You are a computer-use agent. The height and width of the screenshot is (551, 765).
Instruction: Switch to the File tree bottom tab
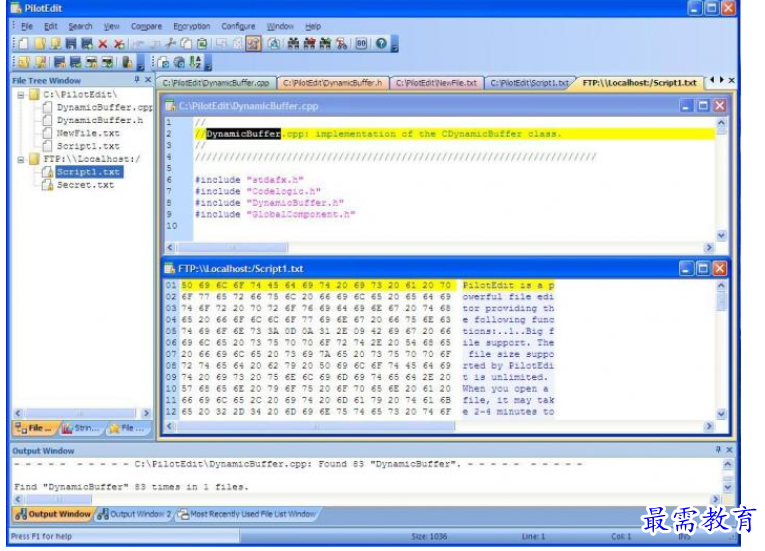click(x=34, y=429)
